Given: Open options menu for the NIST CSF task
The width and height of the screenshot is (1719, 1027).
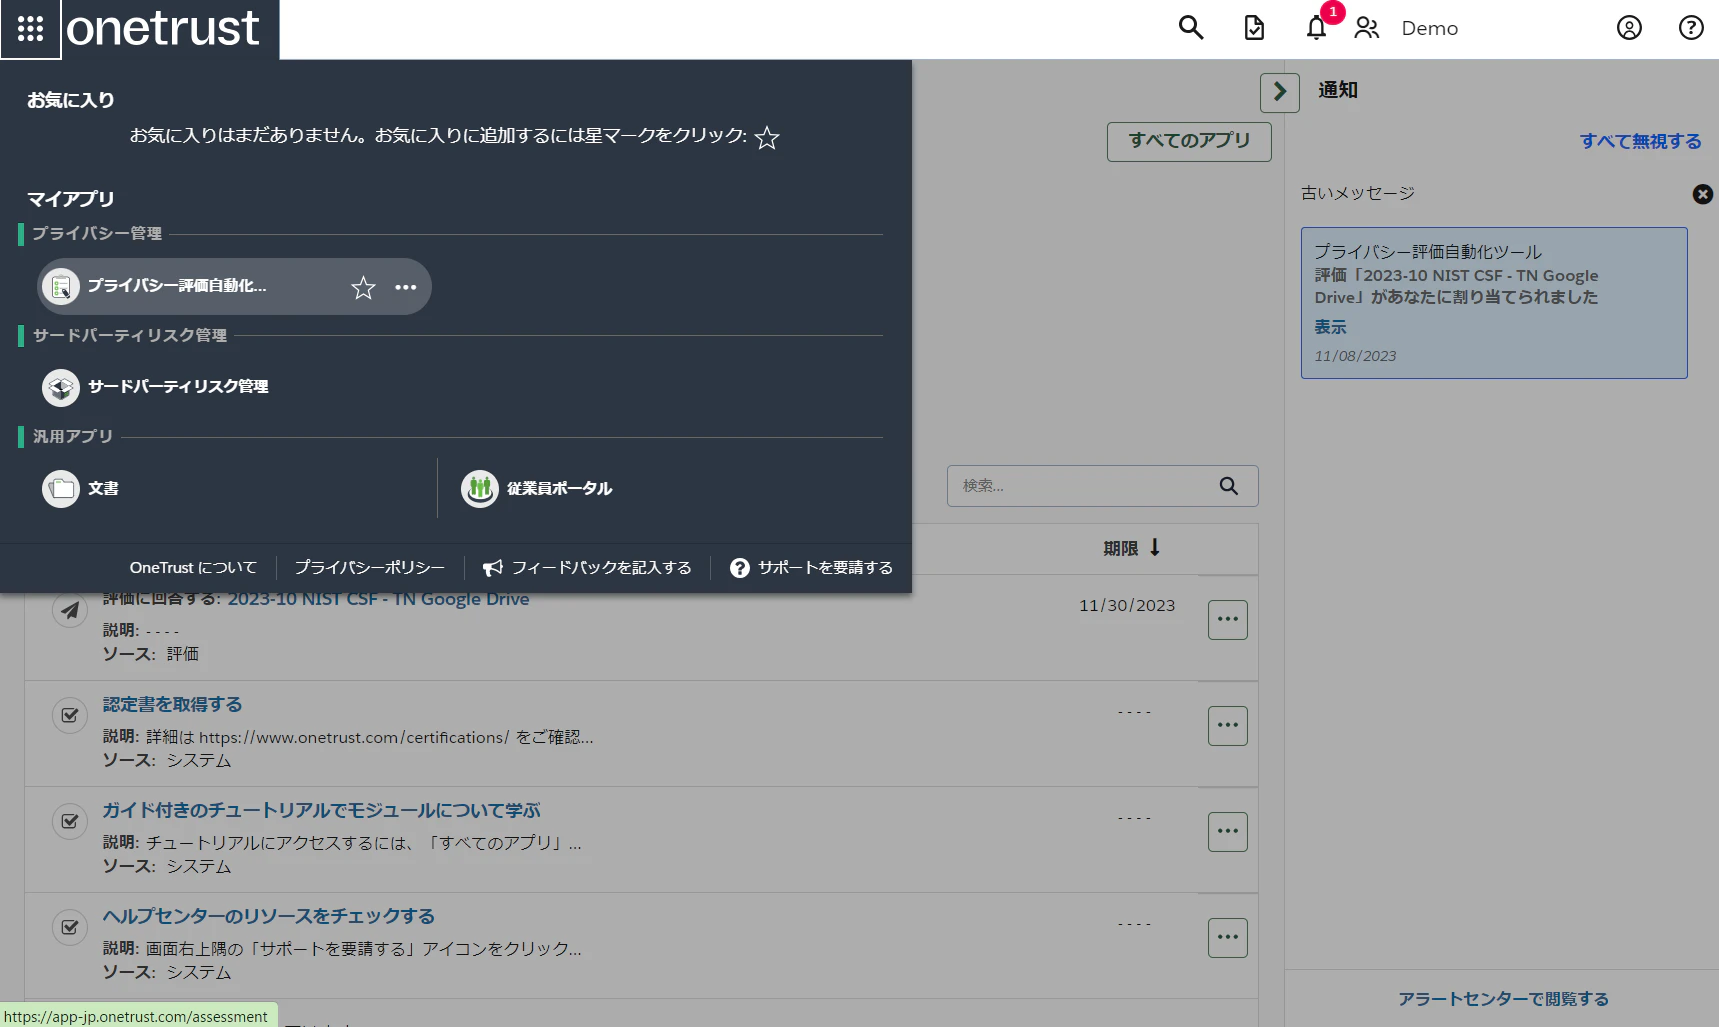Looking at the screenshot, I should (x=1228, y=620).
